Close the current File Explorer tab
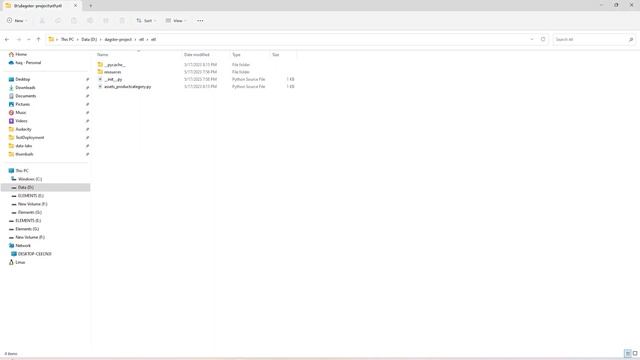The width and height of the screenshot is (640, 360). (76, 6)
